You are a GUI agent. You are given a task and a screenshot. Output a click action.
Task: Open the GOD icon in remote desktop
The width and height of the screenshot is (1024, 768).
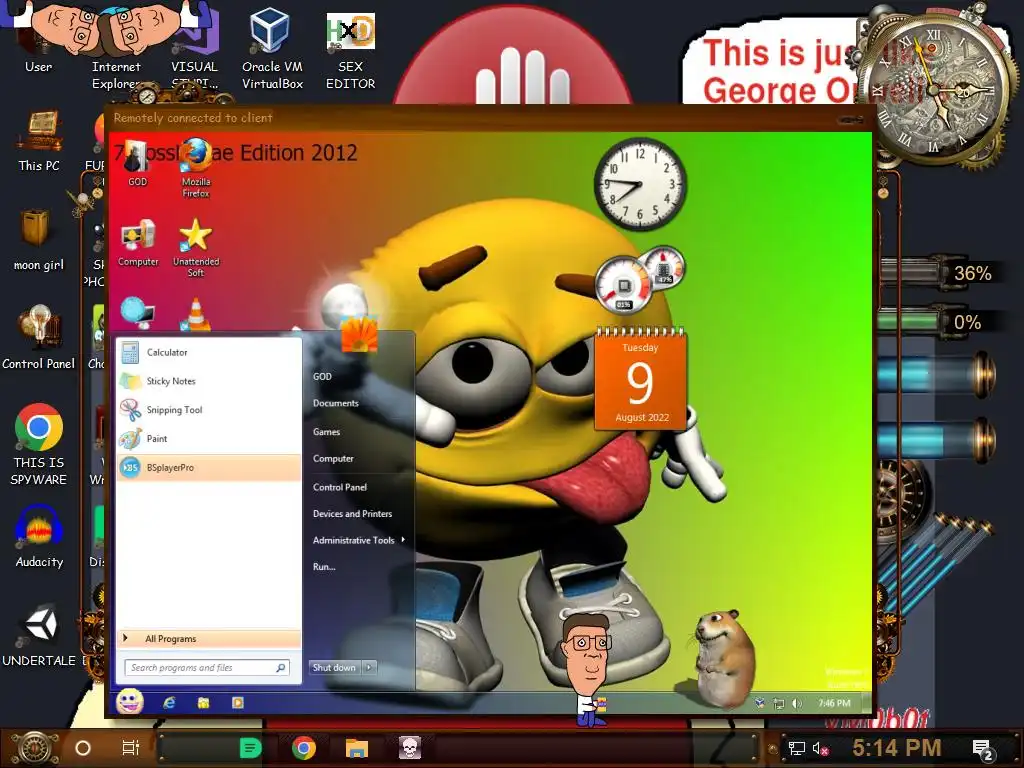click(x=137, y=165)
